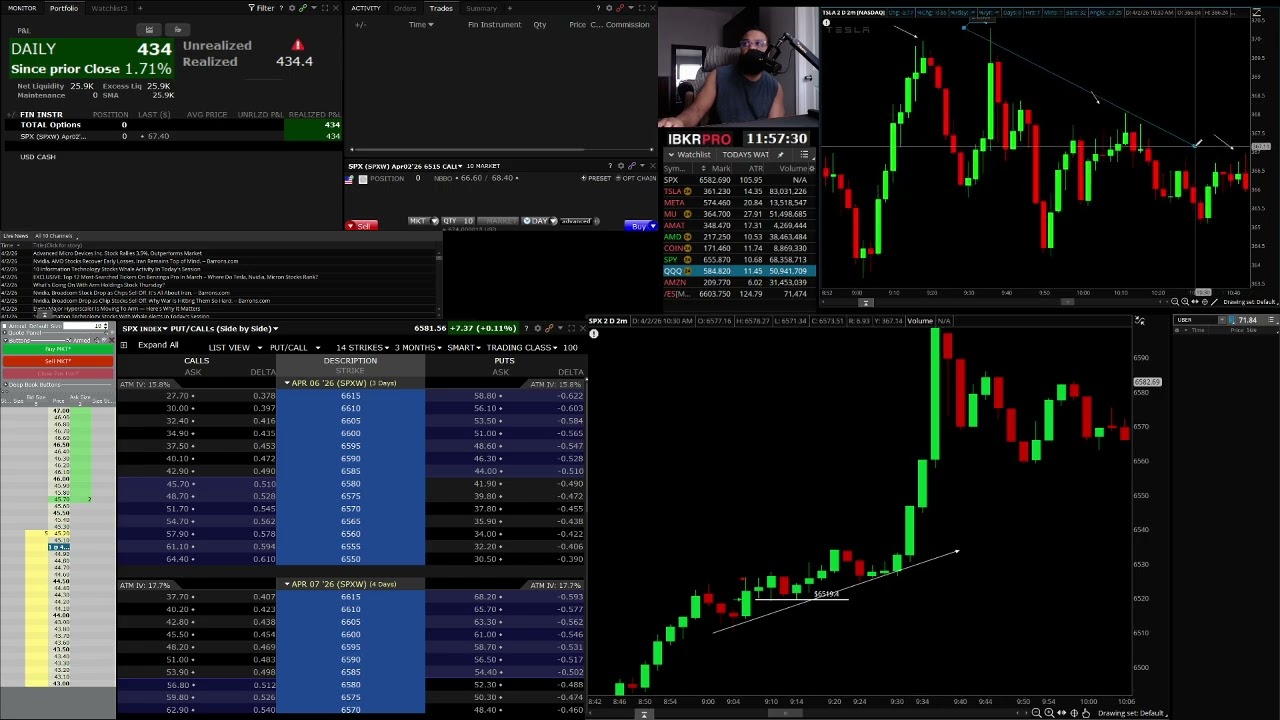Click the blue Buy button in order entry
The width and height of the screenshot is (1280, 720).
(x=640, y=226)
